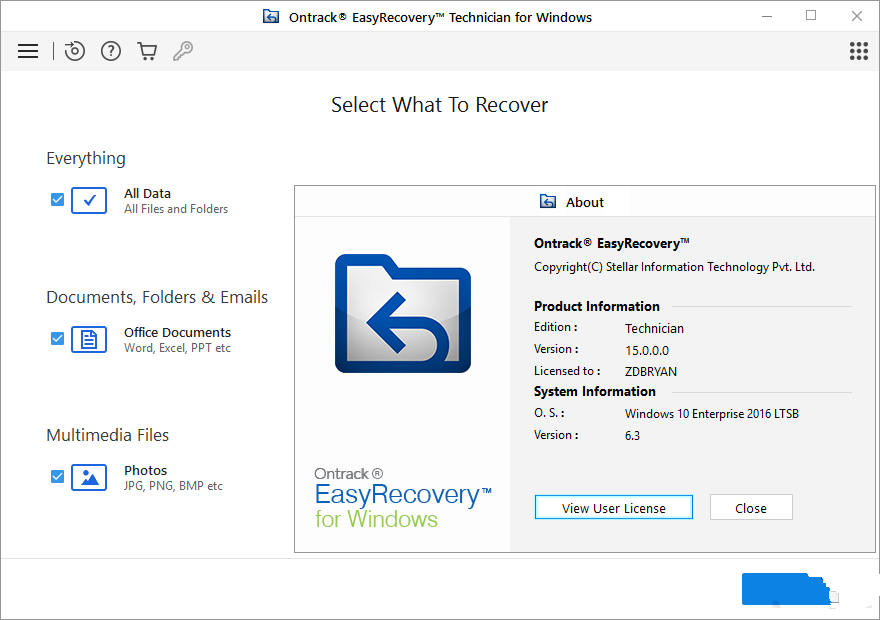This screenshot has height=620, width=880.
Task: Click the 'JPG, PNG, BMP etc' description
Action: 173,486
